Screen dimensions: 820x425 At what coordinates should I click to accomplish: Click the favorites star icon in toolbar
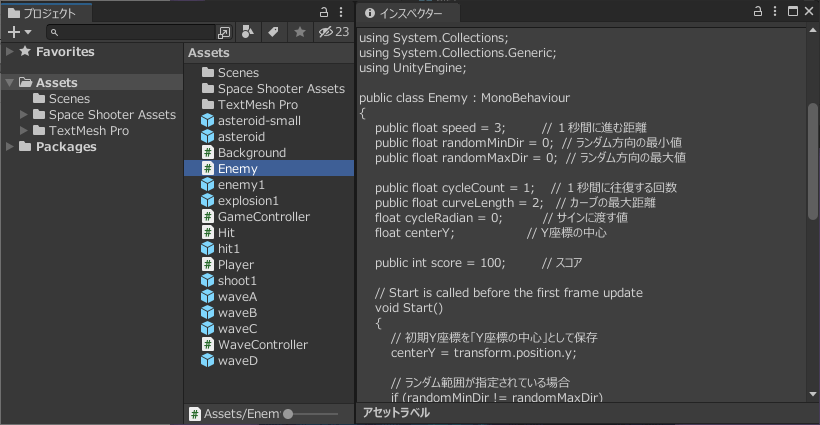click(300, 32)
